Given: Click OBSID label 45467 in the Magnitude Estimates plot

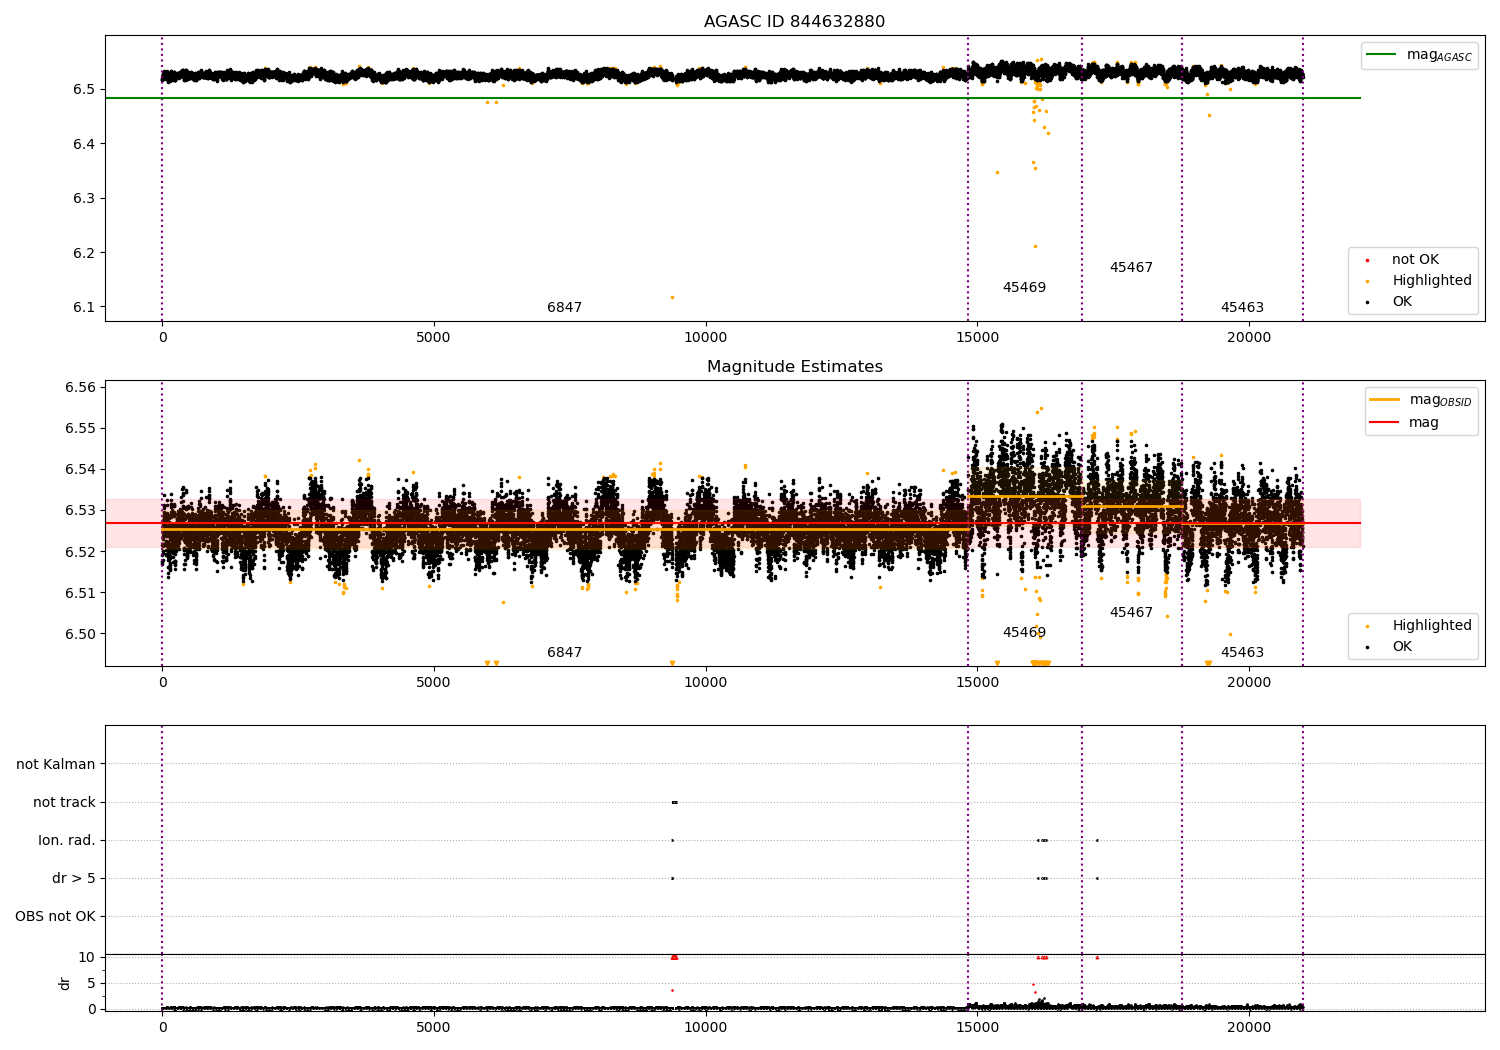Looking at the screenshot, I should click(x=1131, y=613).
